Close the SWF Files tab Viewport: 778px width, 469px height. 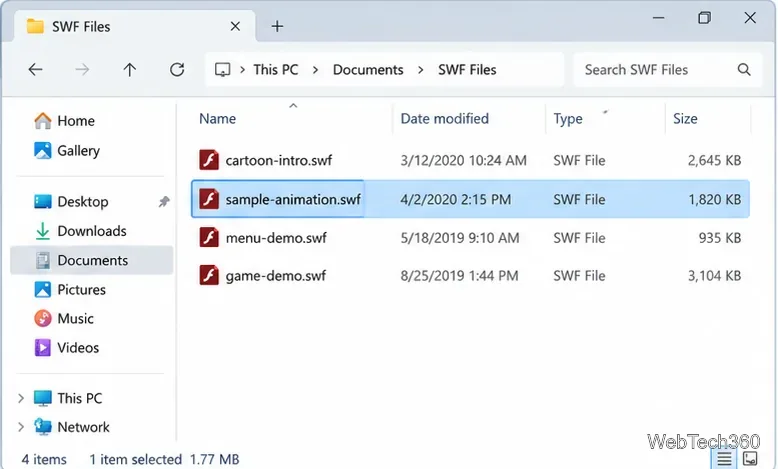coord(235,26)
